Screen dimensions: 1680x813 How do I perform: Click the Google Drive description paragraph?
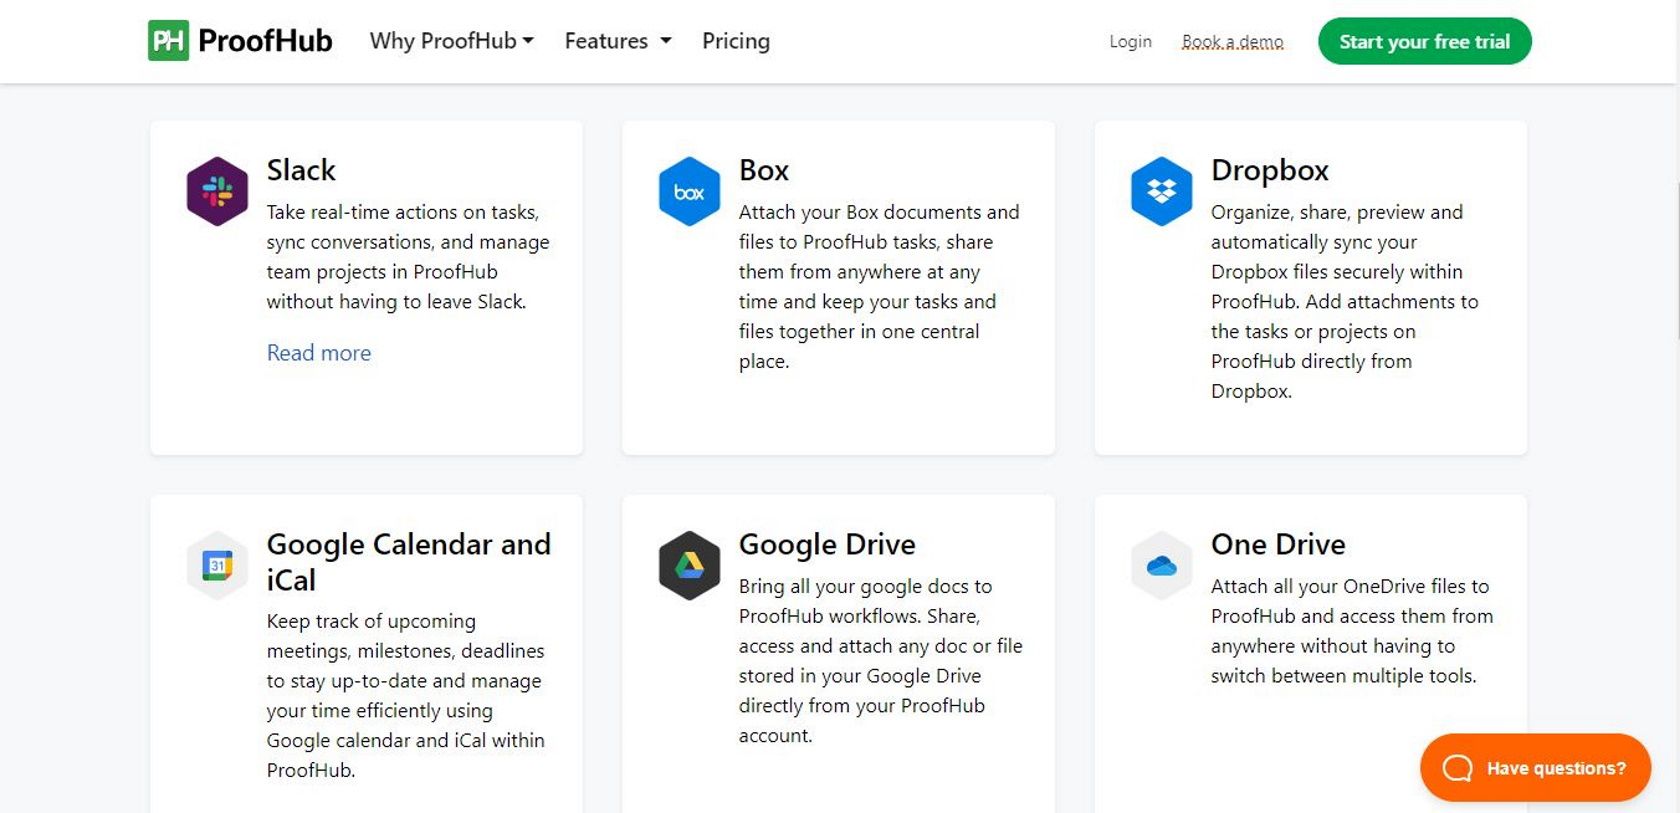[x=881, y=661]
